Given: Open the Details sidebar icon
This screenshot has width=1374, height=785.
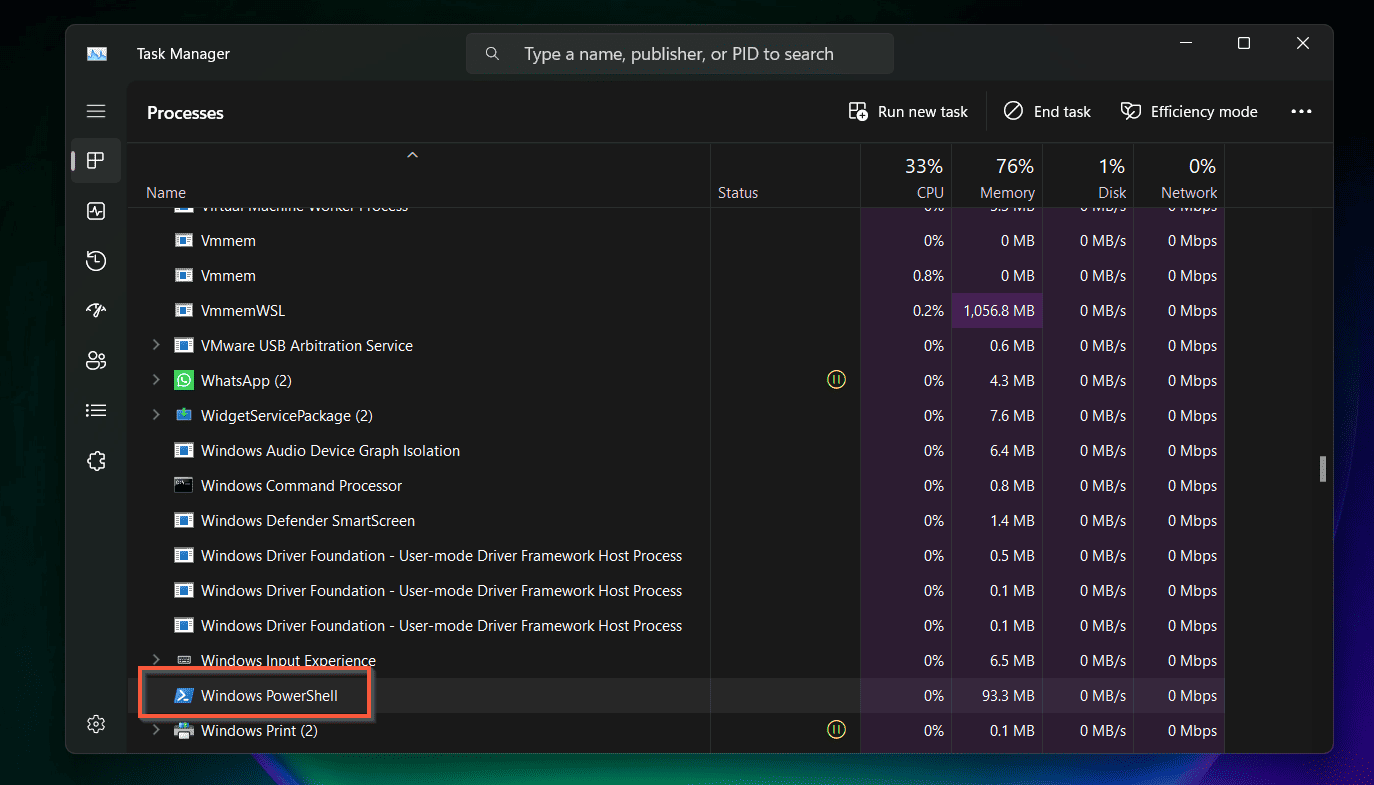Looking at the screenshot, I should [96, 410].
